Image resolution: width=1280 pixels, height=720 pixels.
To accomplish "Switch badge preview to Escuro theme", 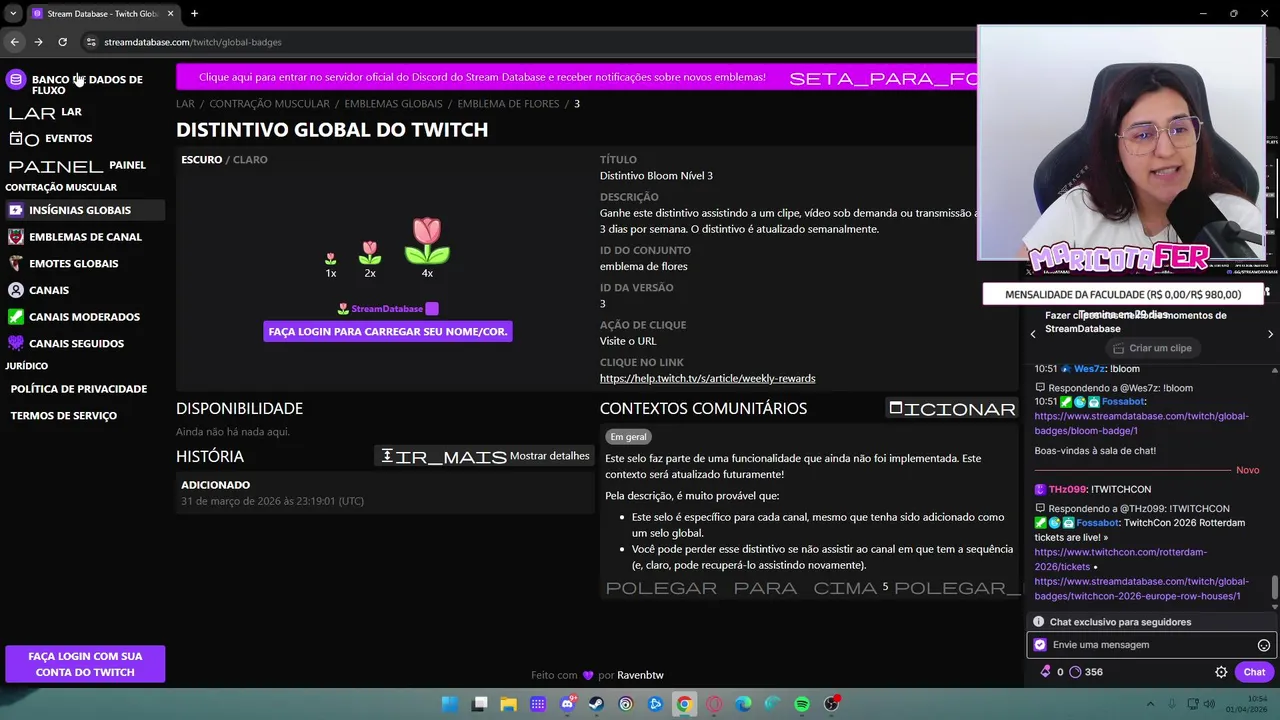I will pyautogui.click(x=201, y=159).
